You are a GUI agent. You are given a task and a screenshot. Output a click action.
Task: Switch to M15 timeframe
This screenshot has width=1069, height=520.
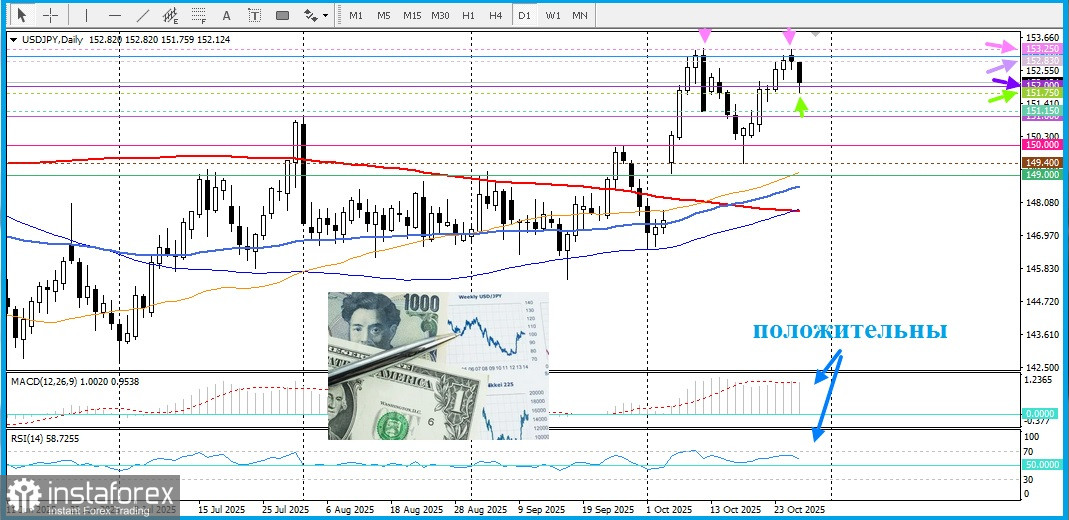pos(412,15)
